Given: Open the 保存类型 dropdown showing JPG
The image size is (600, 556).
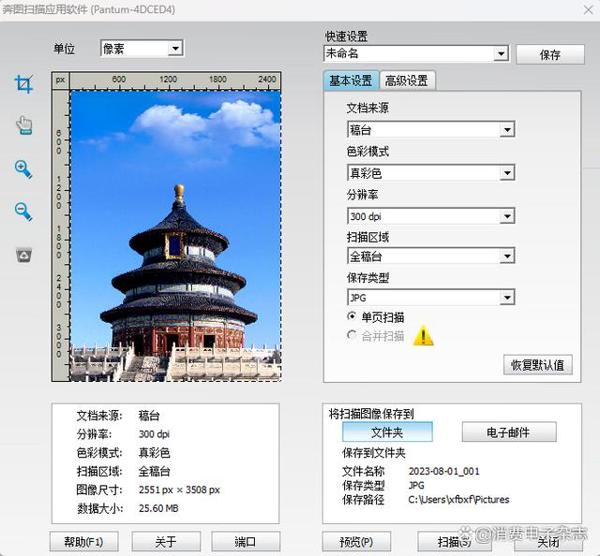Looking at the screenshot, I should [431, 297].
